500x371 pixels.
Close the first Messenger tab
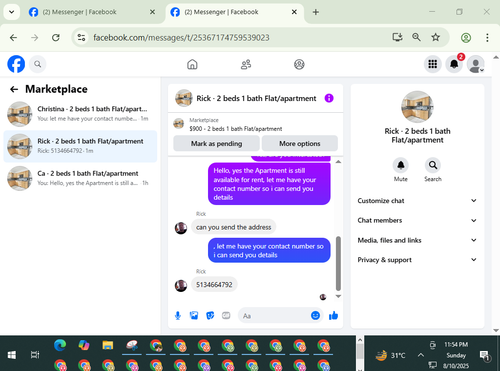click(152, 12)
